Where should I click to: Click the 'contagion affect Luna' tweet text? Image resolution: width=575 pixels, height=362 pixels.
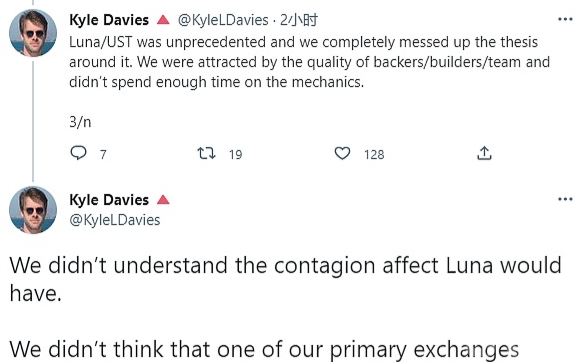285,279
